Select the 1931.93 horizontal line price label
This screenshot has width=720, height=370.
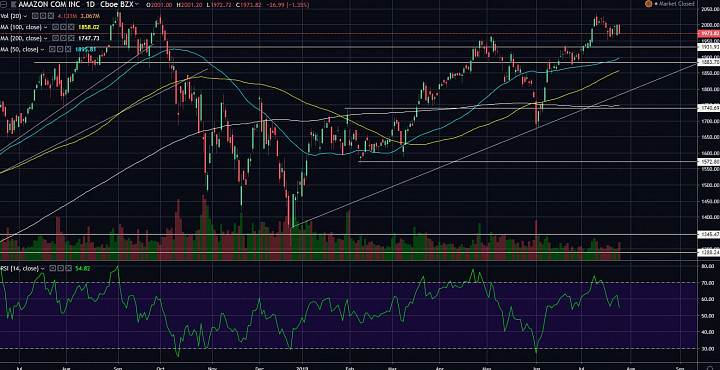pos(708,47)
